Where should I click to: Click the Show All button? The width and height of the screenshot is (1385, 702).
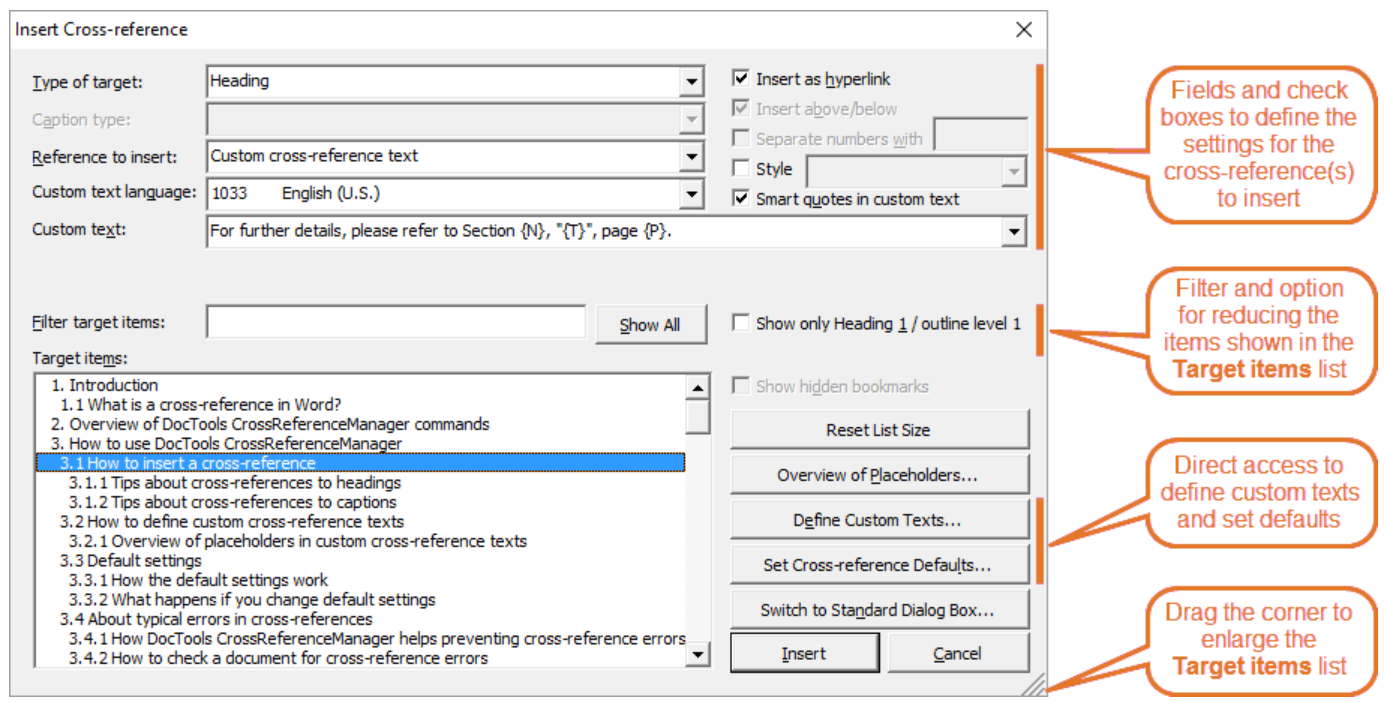650,325
